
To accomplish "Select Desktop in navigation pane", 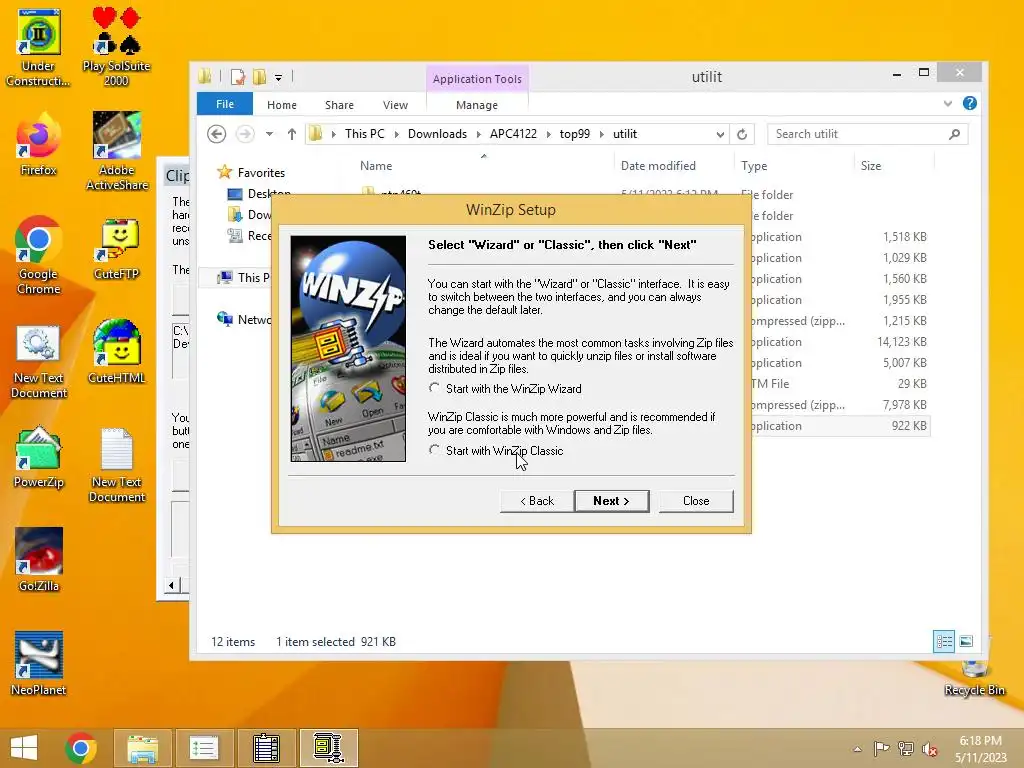I will pyautogui.click(x=259, y=194).
